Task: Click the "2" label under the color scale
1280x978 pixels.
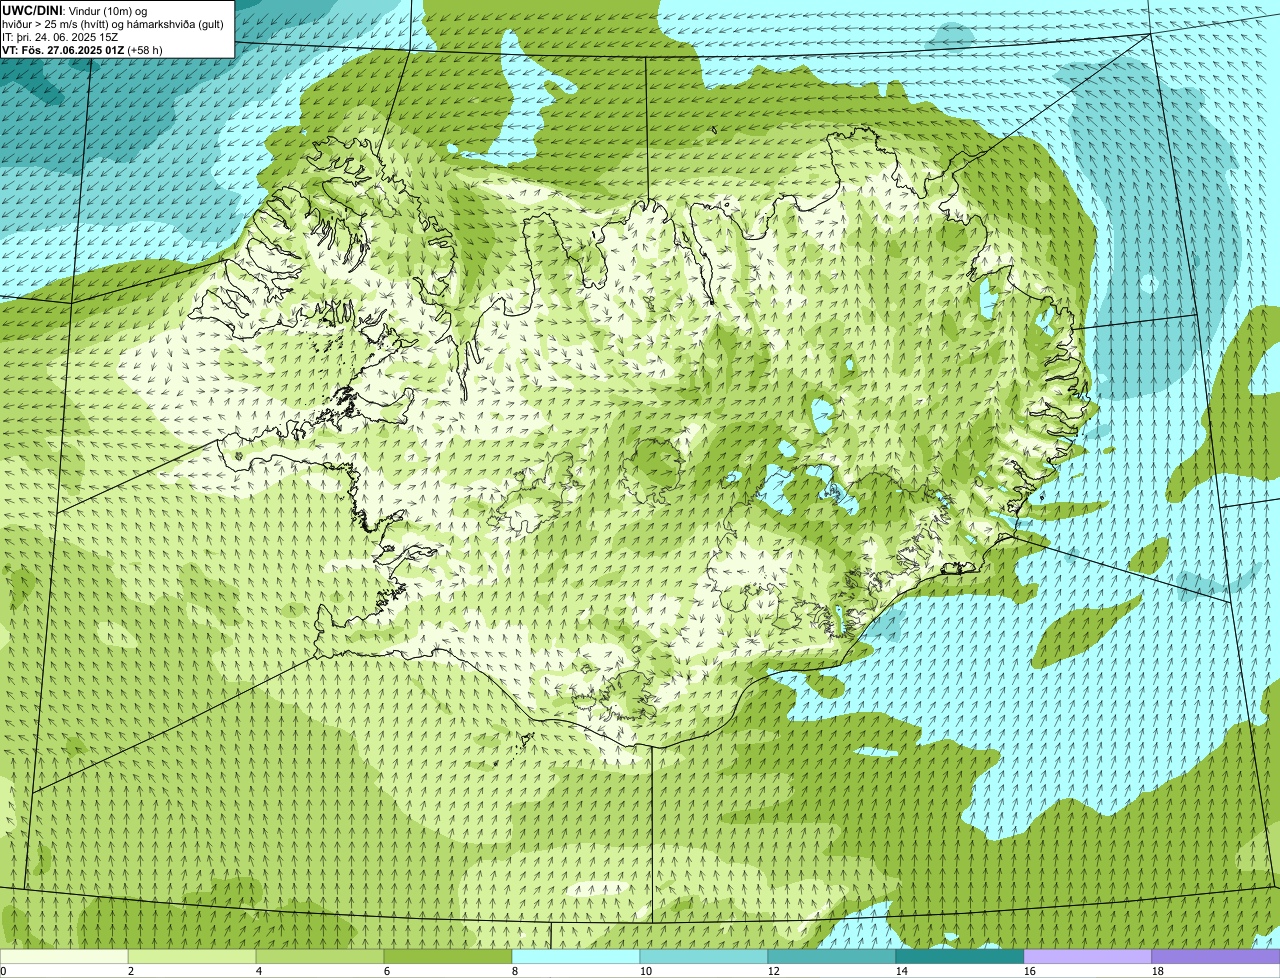Action: pyautogui.click(x=131, y=971)
